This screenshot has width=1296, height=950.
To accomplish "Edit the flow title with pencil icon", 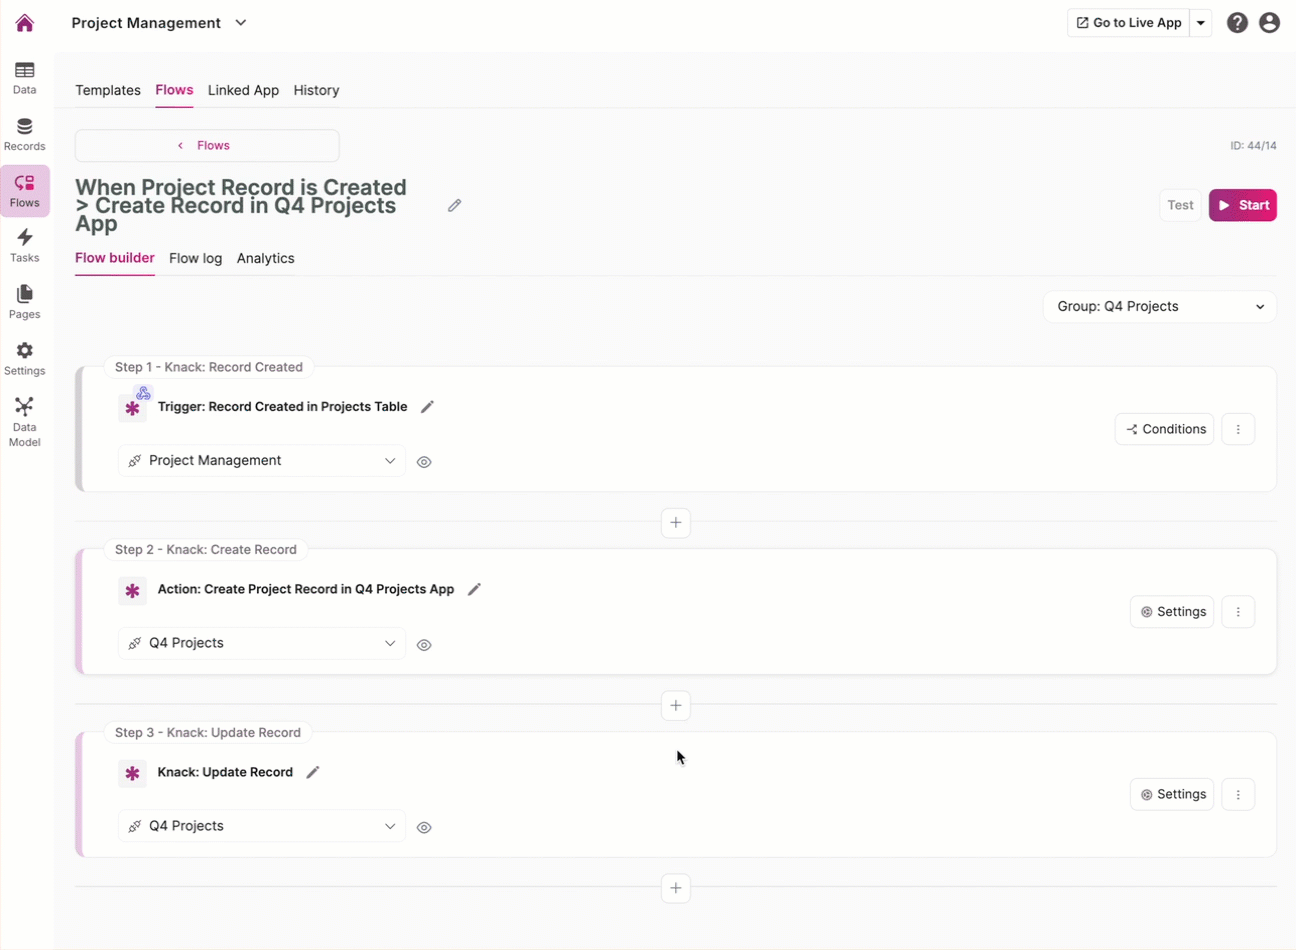I will point(455,205).
